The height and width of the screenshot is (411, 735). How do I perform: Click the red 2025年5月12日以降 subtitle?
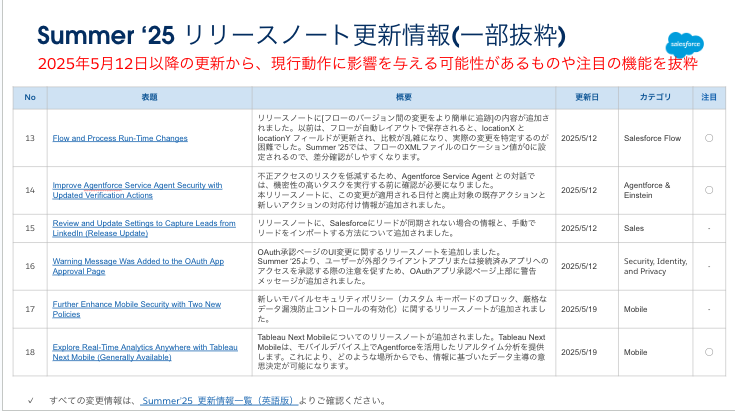368,63
